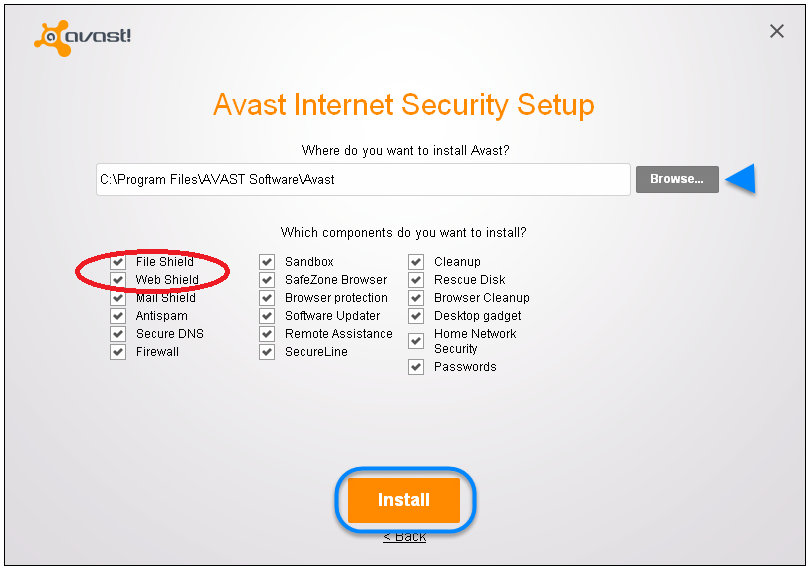The width and height of the screenshot is (810, 570).
Task: Uncheck Software Updater checkbox
Action: click(x=267, y=316)
